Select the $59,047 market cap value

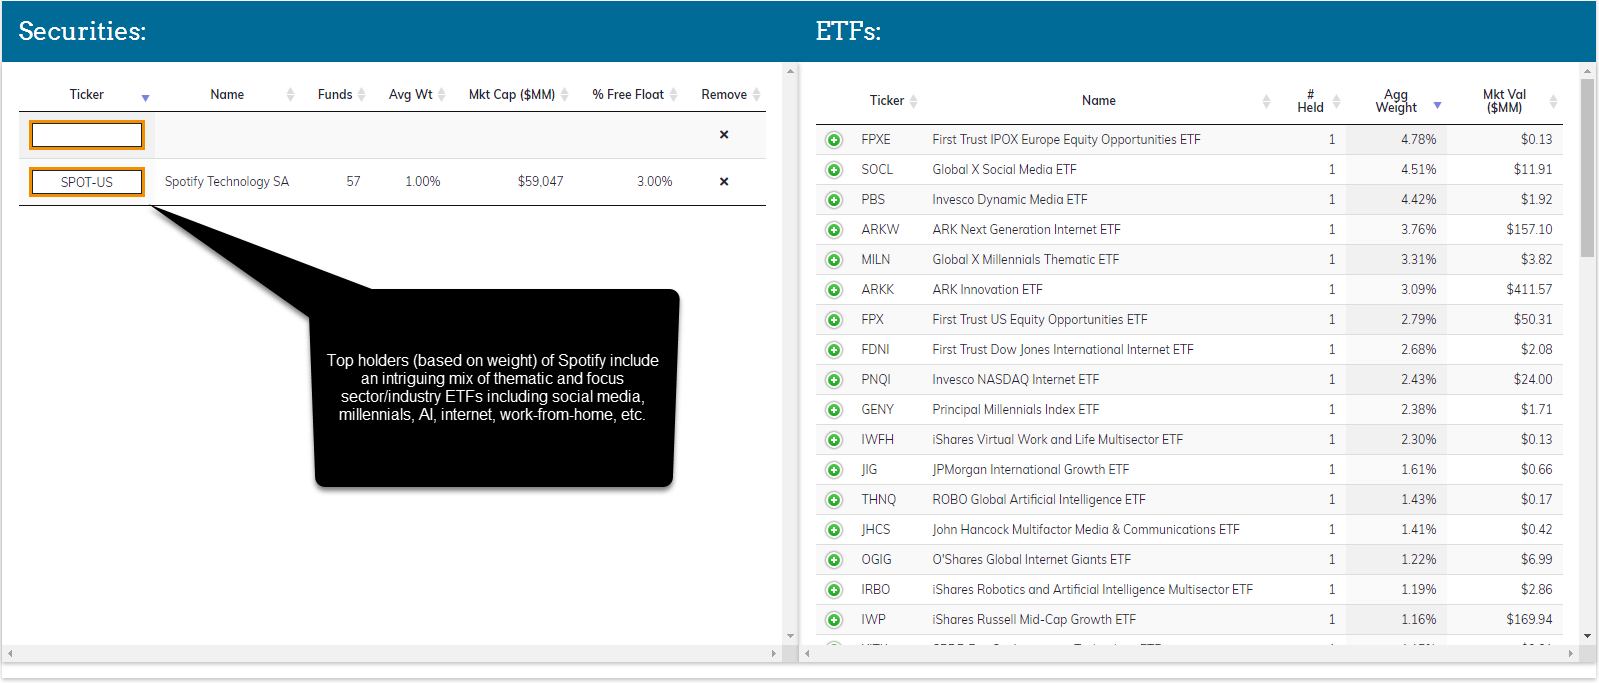point(540,182)
